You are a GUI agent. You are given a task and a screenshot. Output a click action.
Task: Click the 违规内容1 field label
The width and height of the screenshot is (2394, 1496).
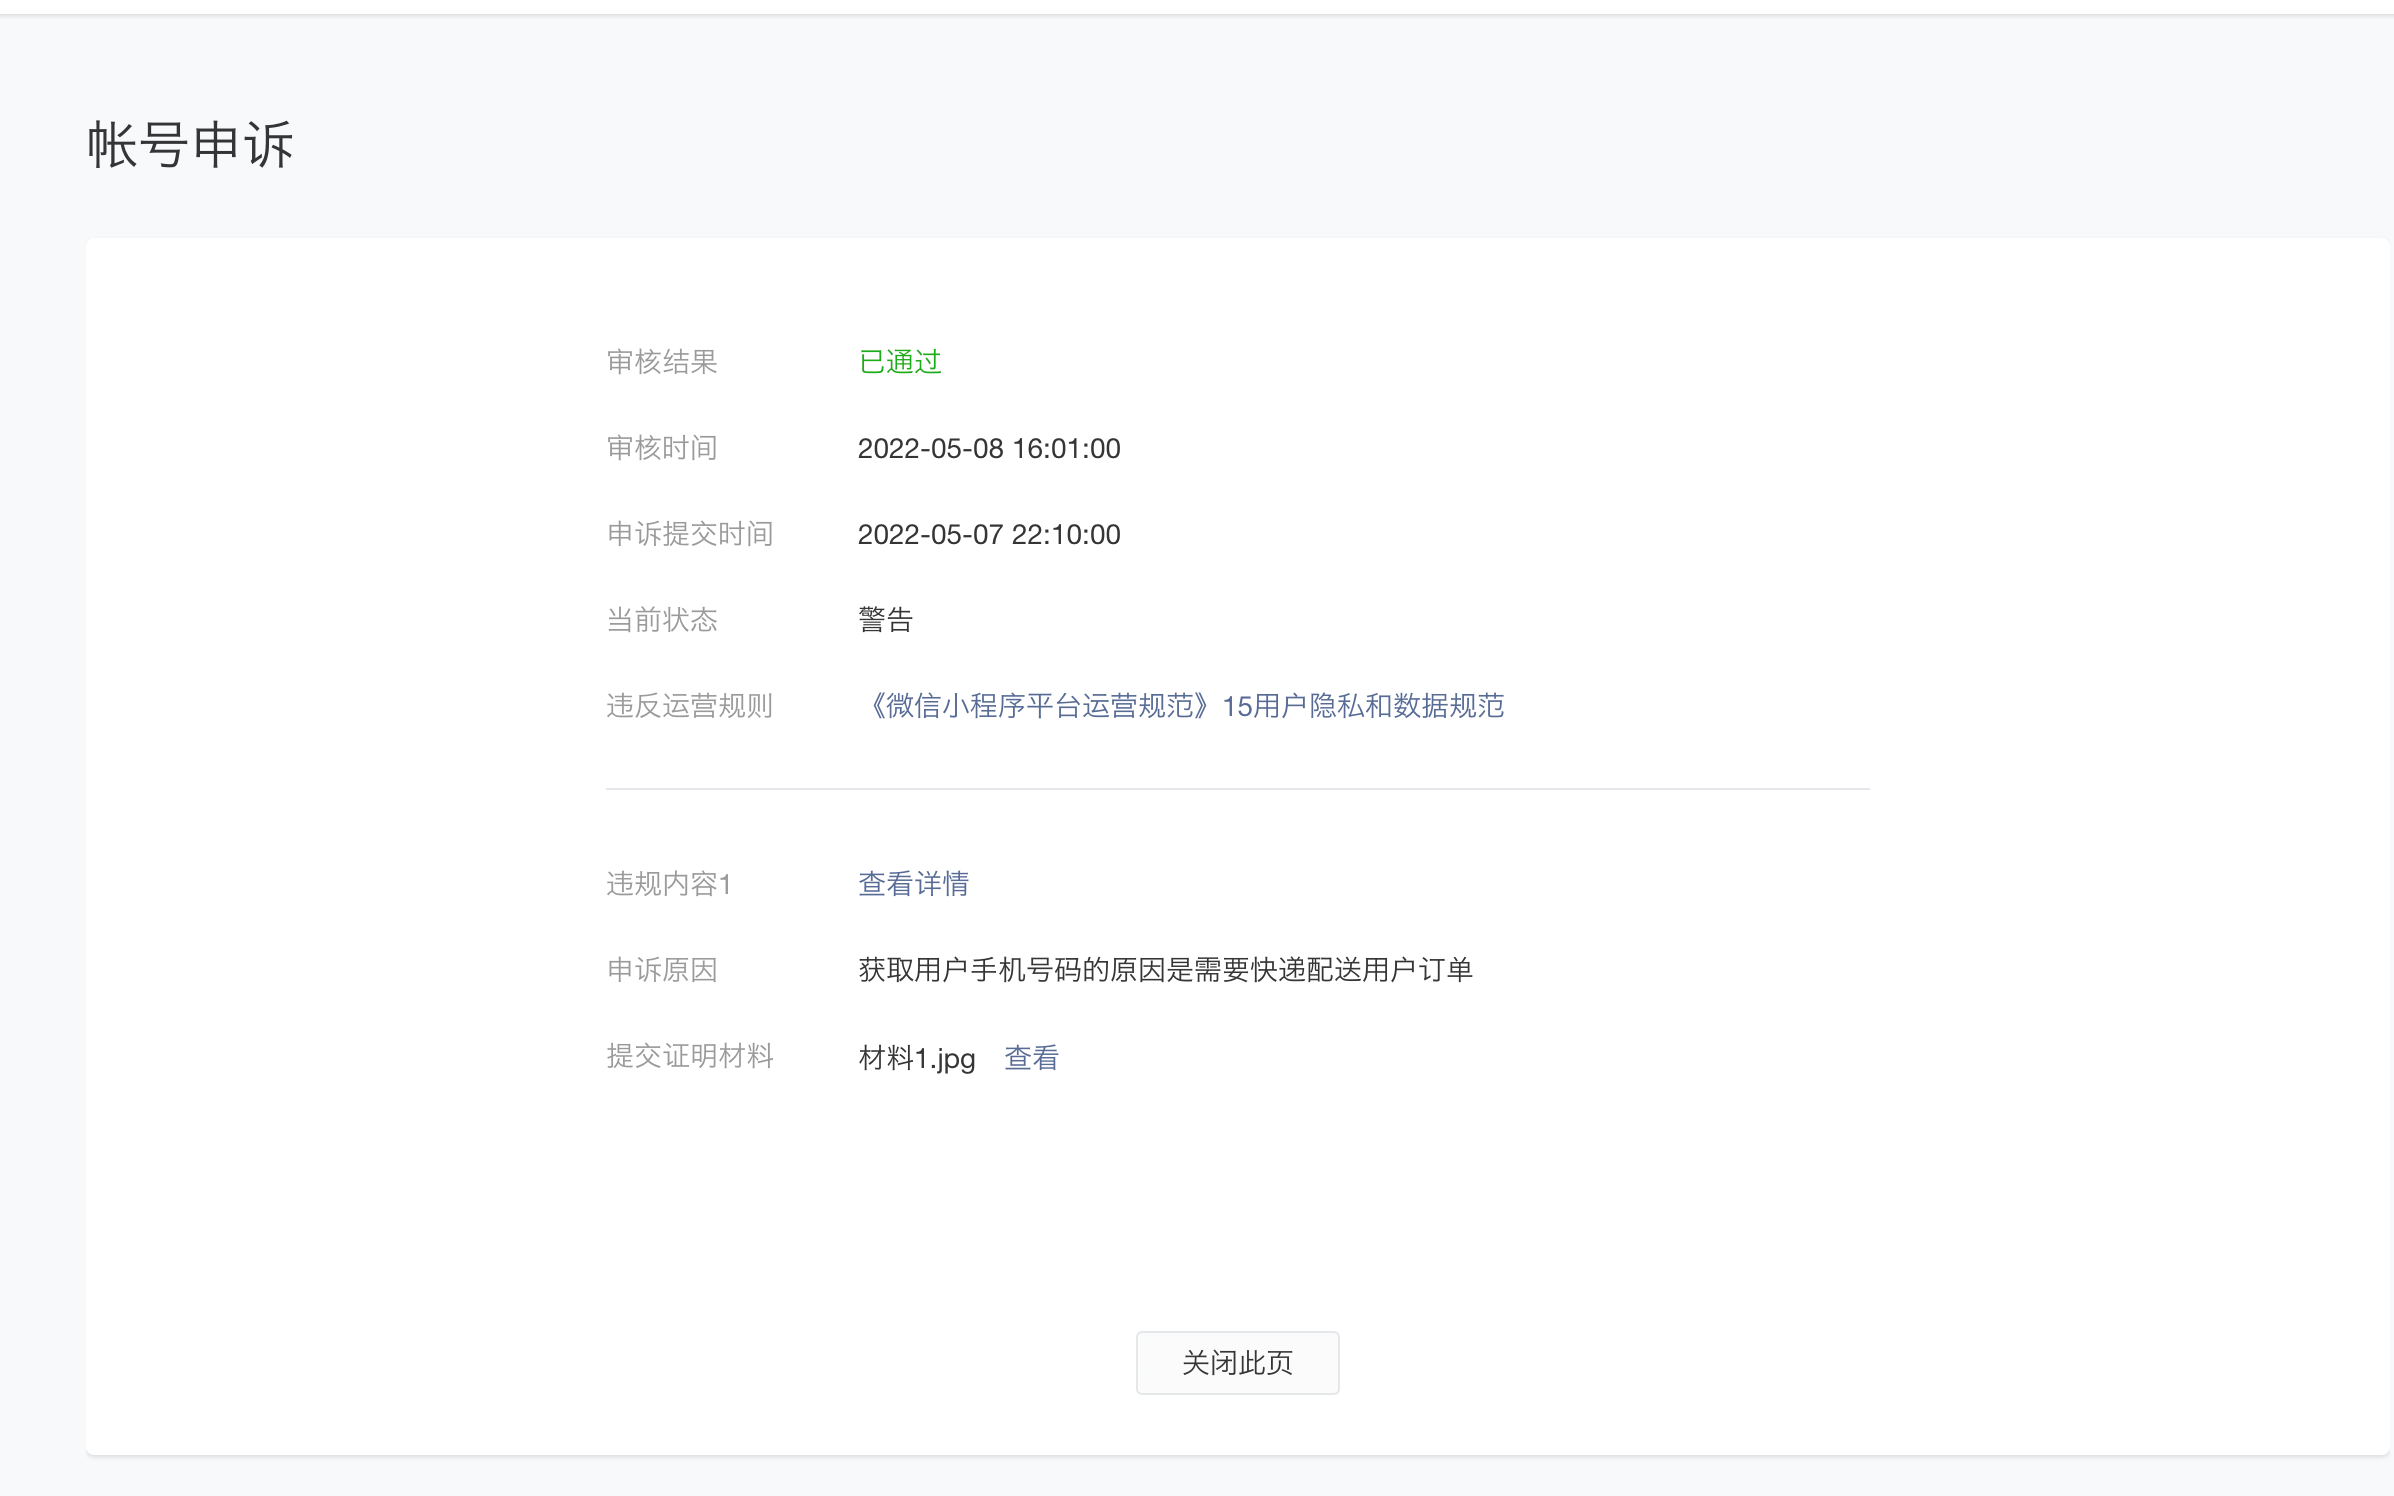point(669,884)
